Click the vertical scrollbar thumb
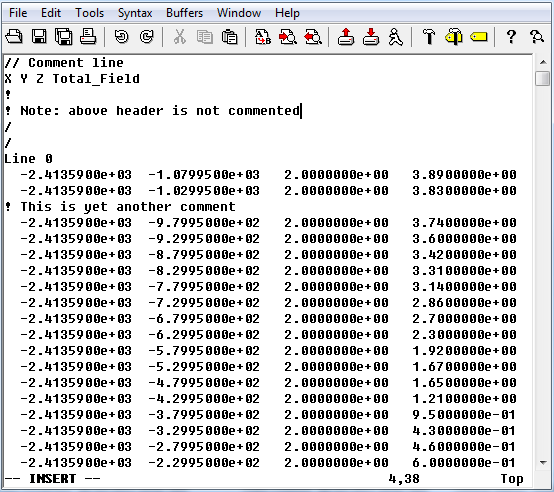The height and width of the screenshot is (492, 554). (543, 78)
